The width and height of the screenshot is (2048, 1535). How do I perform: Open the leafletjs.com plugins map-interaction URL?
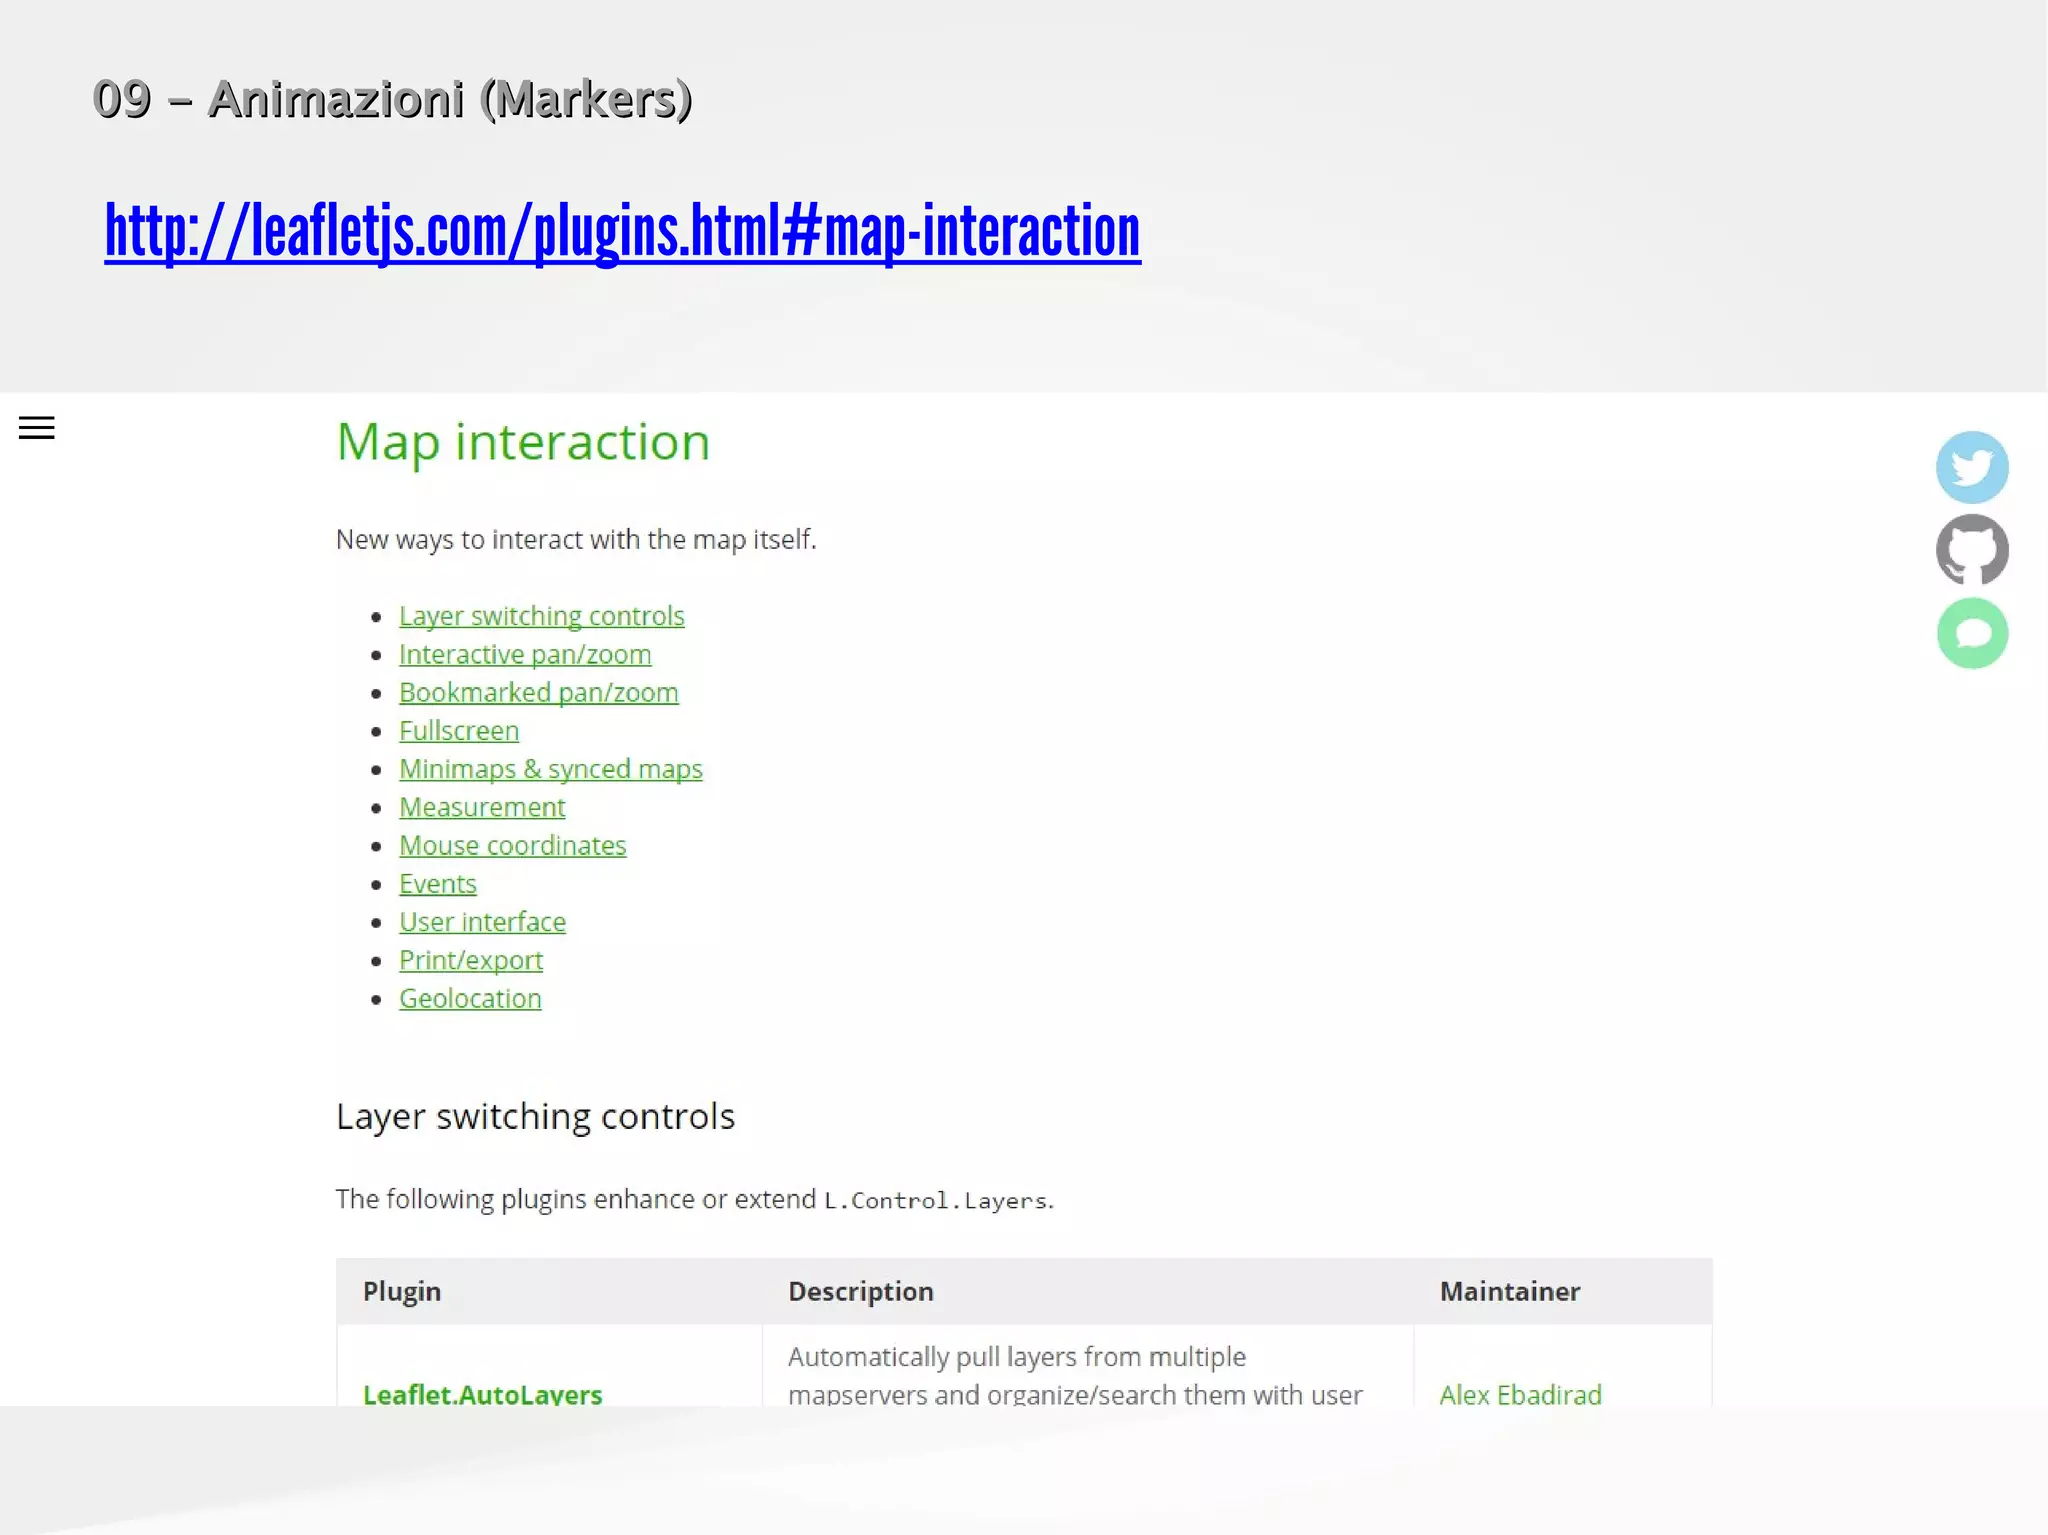pyautogui.click(x=622, y=232)
